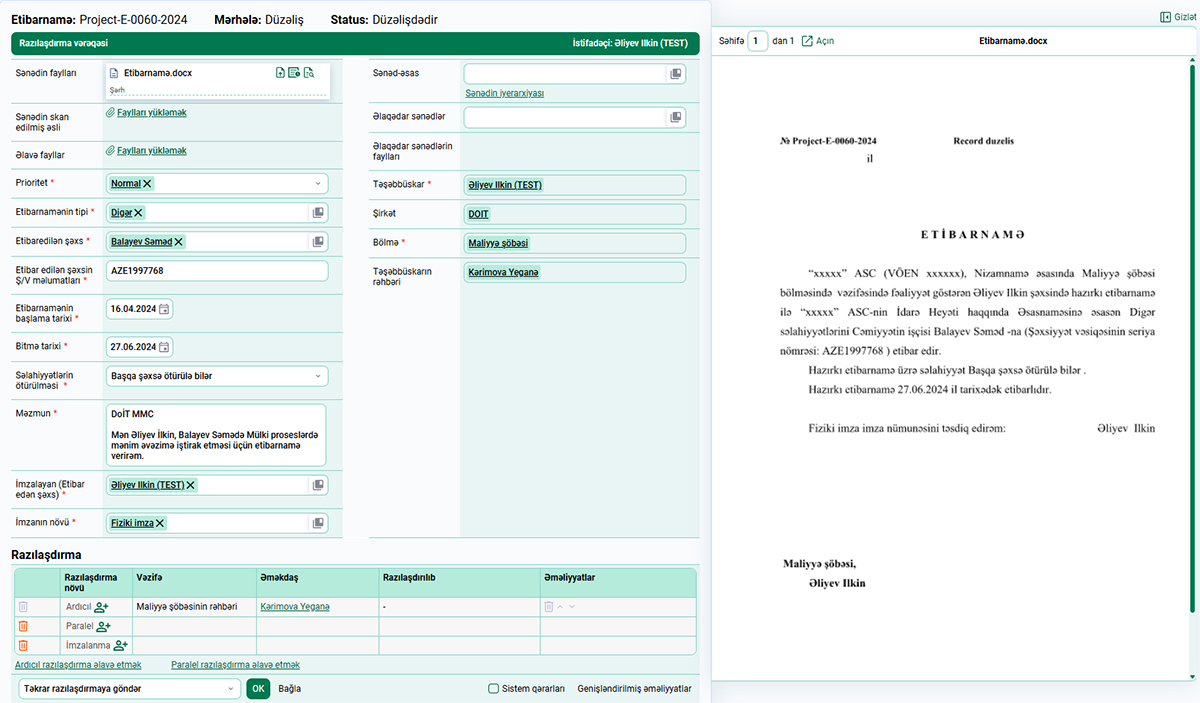Open the Etibarnamə.docx file
This screenshot has width=1200, height=703.
point(158,73)
